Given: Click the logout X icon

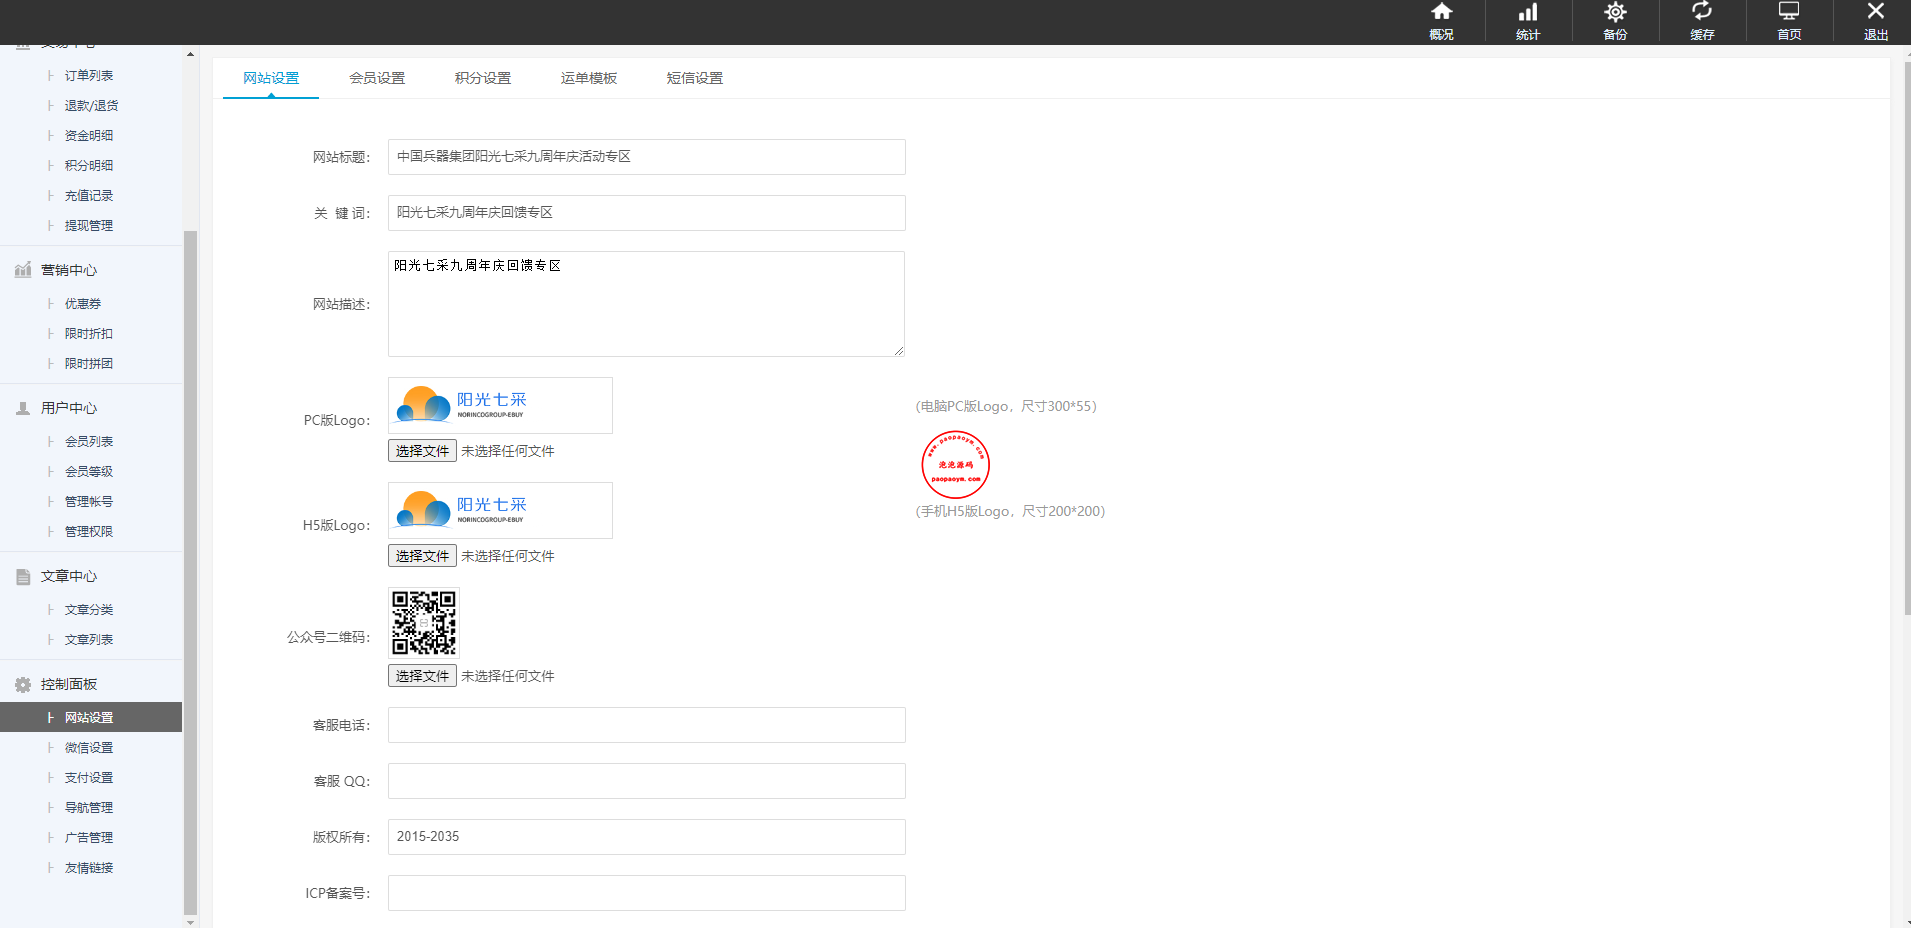Looking at the screenshot, I should [x=1876, y=13].
